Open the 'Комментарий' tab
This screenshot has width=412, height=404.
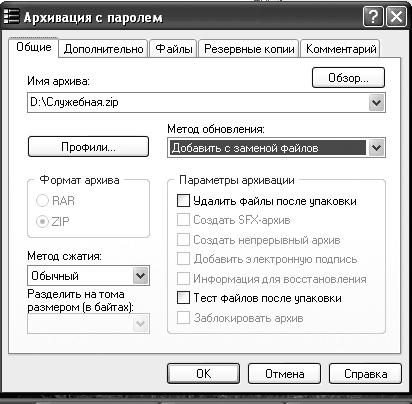click(340, 49)
